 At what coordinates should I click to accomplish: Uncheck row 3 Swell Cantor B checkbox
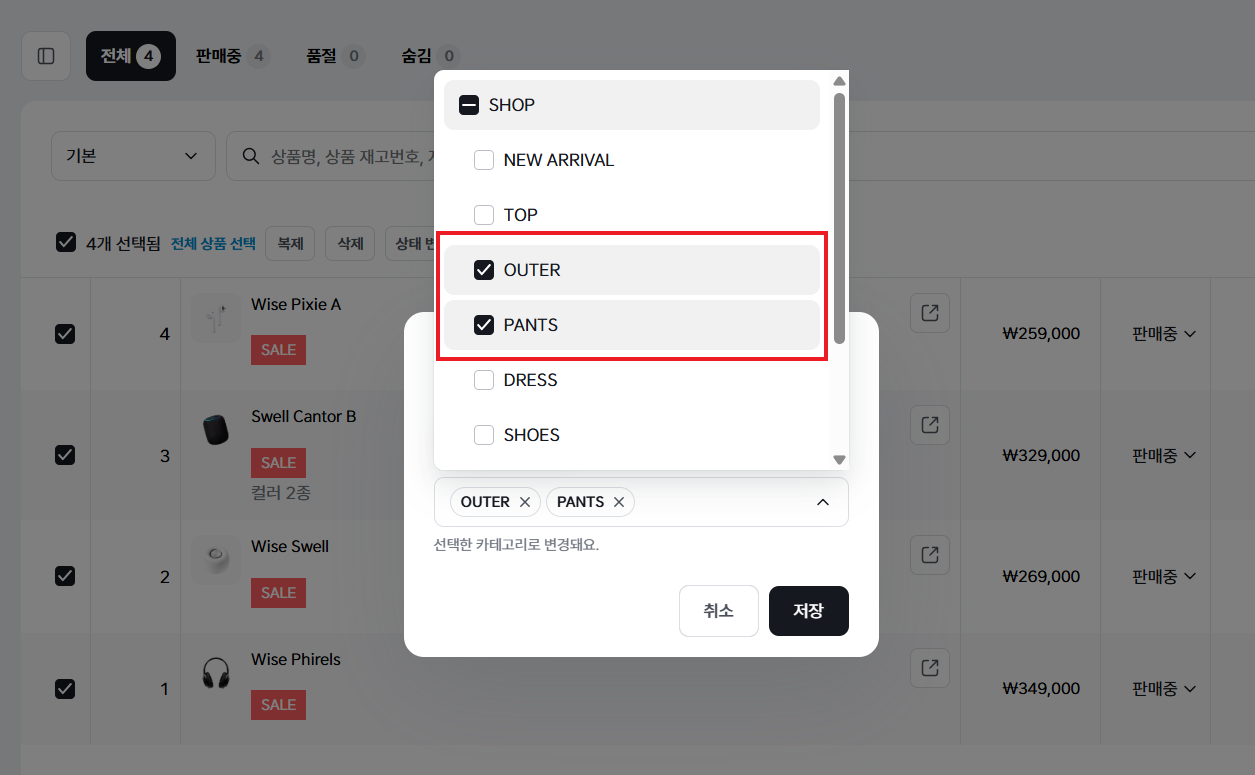point(65,455)
